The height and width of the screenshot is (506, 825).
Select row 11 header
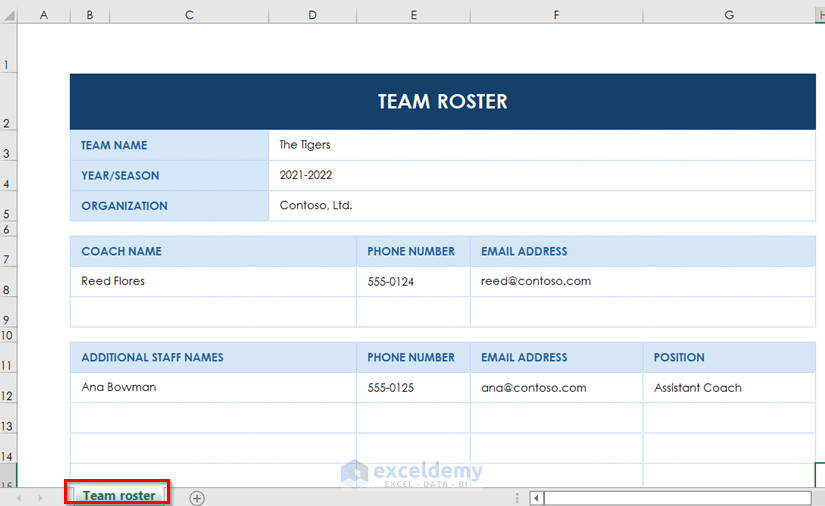click(x=8, y=358)
